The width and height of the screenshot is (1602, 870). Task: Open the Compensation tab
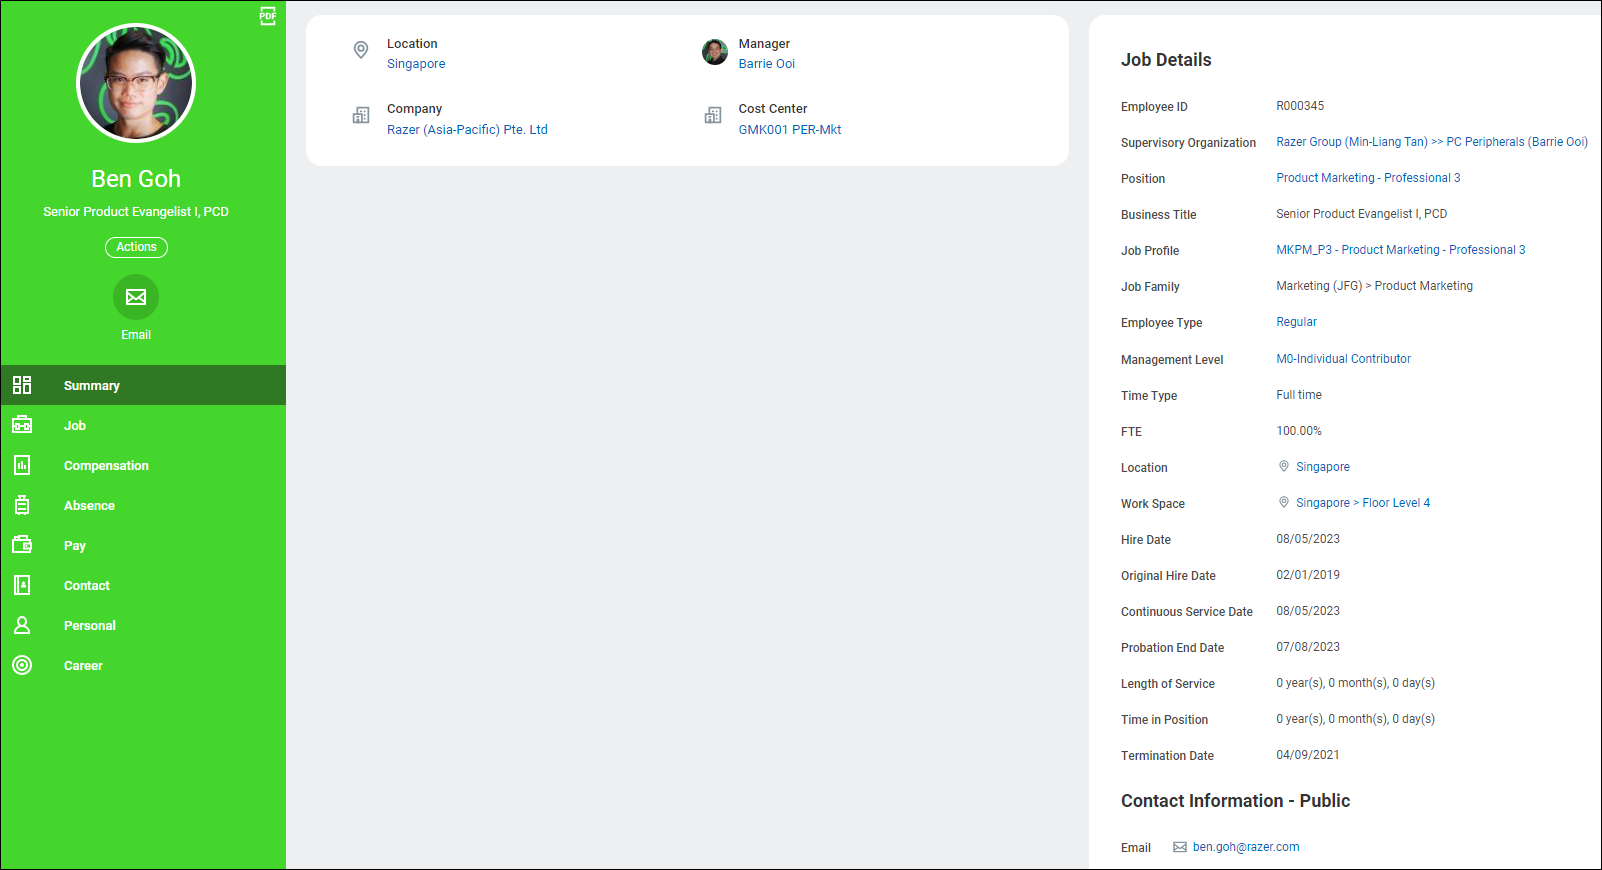(x=143, y=465)
